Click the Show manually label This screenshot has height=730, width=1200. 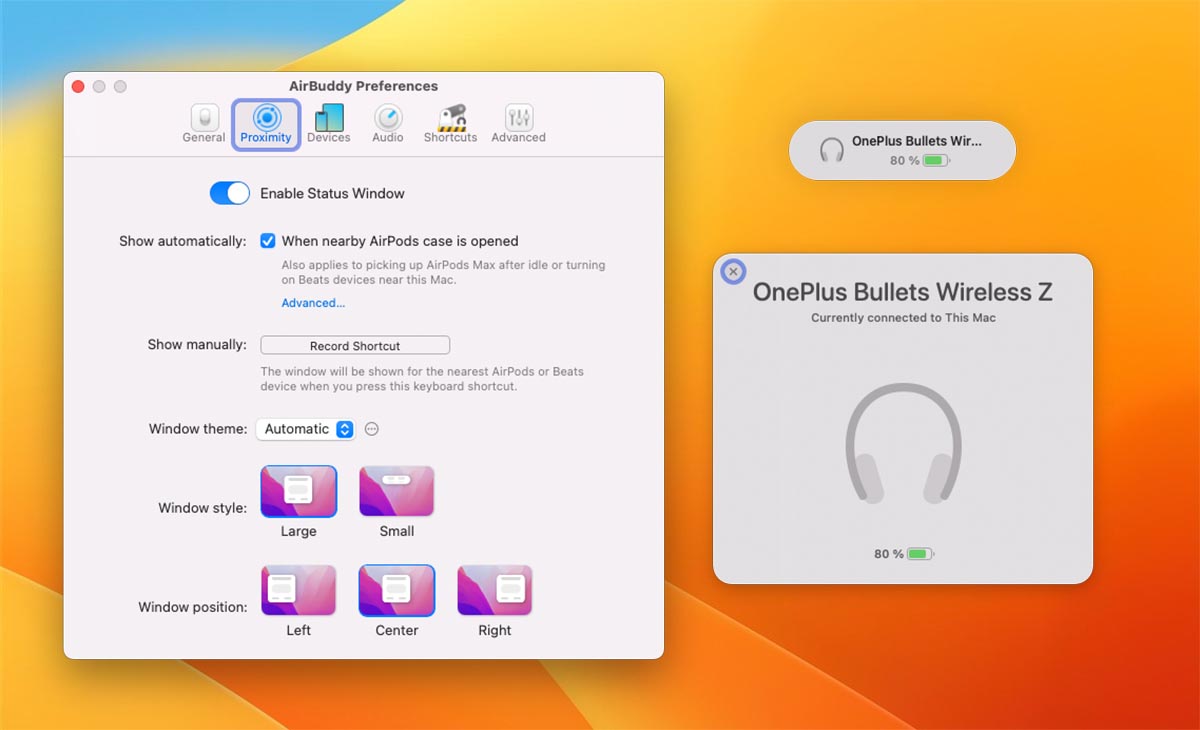tap(197, 344)
